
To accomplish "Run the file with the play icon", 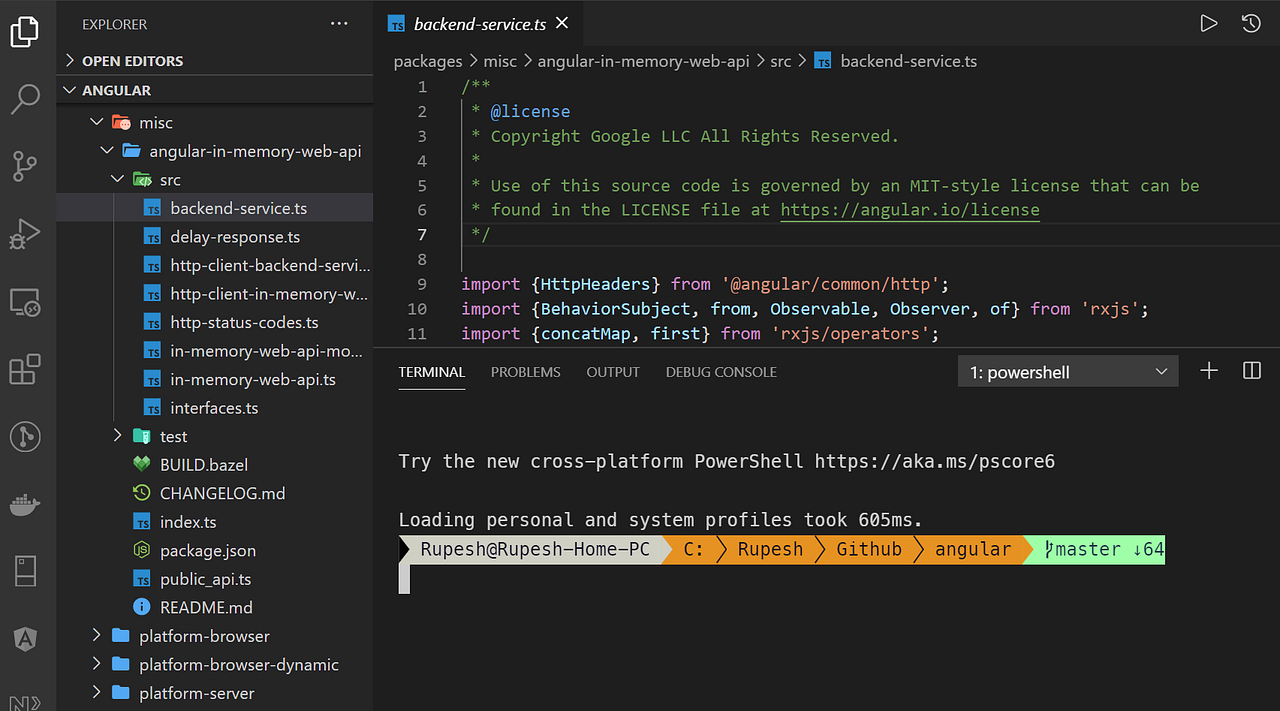I will tap(1209, 24).
